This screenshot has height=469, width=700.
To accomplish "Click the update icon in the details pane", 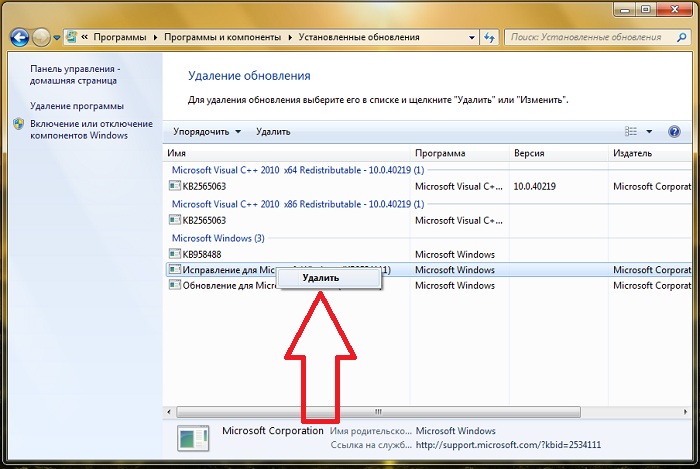I will (x=193, y=438).
